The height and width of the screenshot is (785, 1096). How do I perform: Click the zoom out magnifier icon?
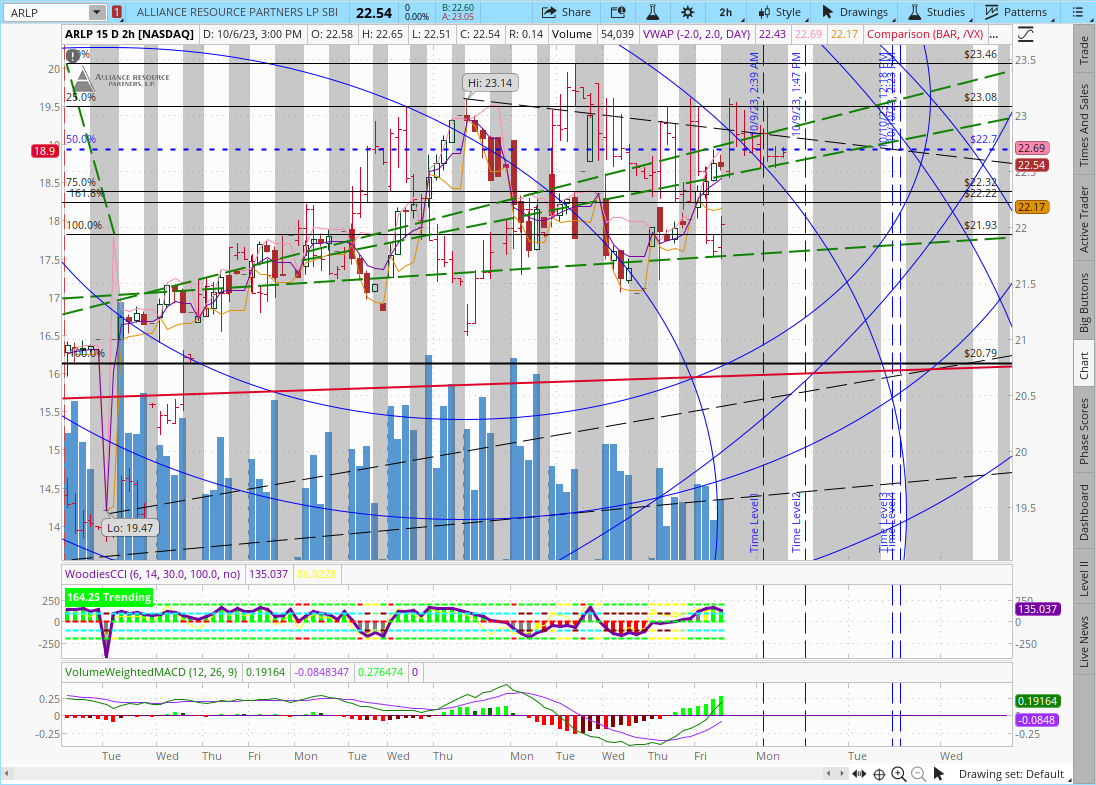tap(918, 774)
